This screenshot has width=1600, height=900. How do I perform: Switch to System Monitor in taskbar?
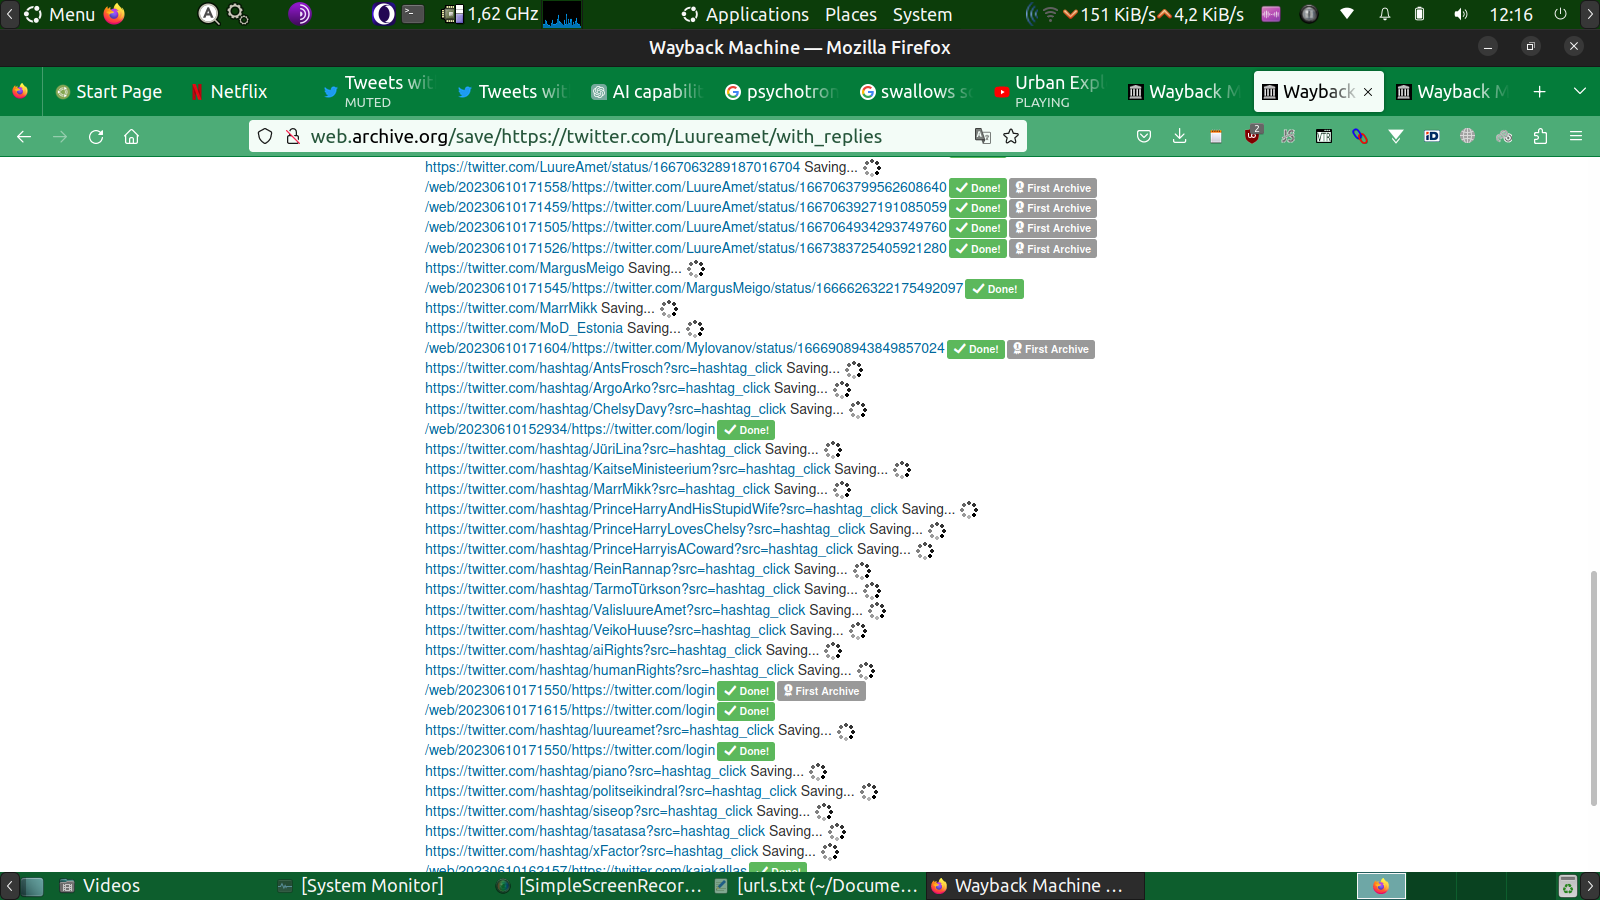tap(360, 886)
